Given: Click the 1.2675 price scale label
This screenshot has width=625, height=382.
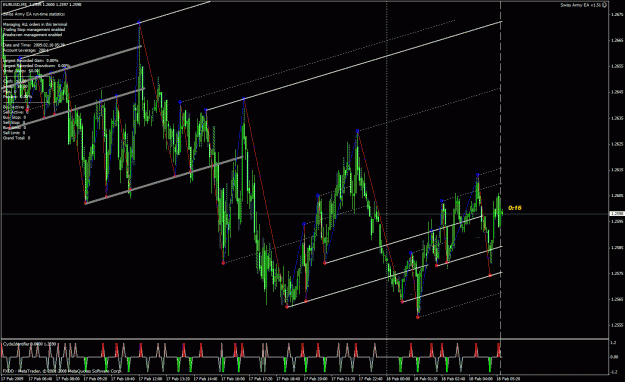Looking at the screenshot, I should pos(617,14).
